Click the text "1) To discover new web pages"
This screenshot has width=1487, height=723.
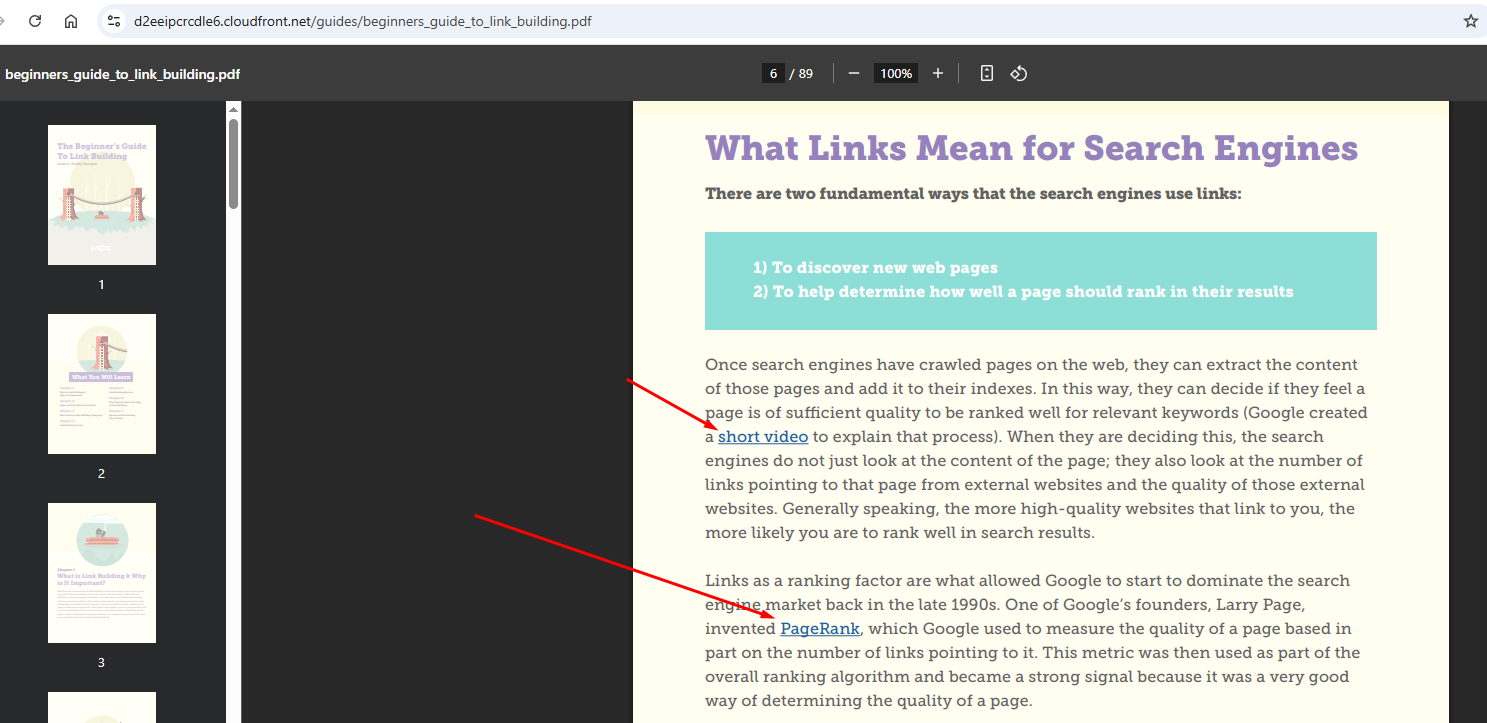coord(875,267)
